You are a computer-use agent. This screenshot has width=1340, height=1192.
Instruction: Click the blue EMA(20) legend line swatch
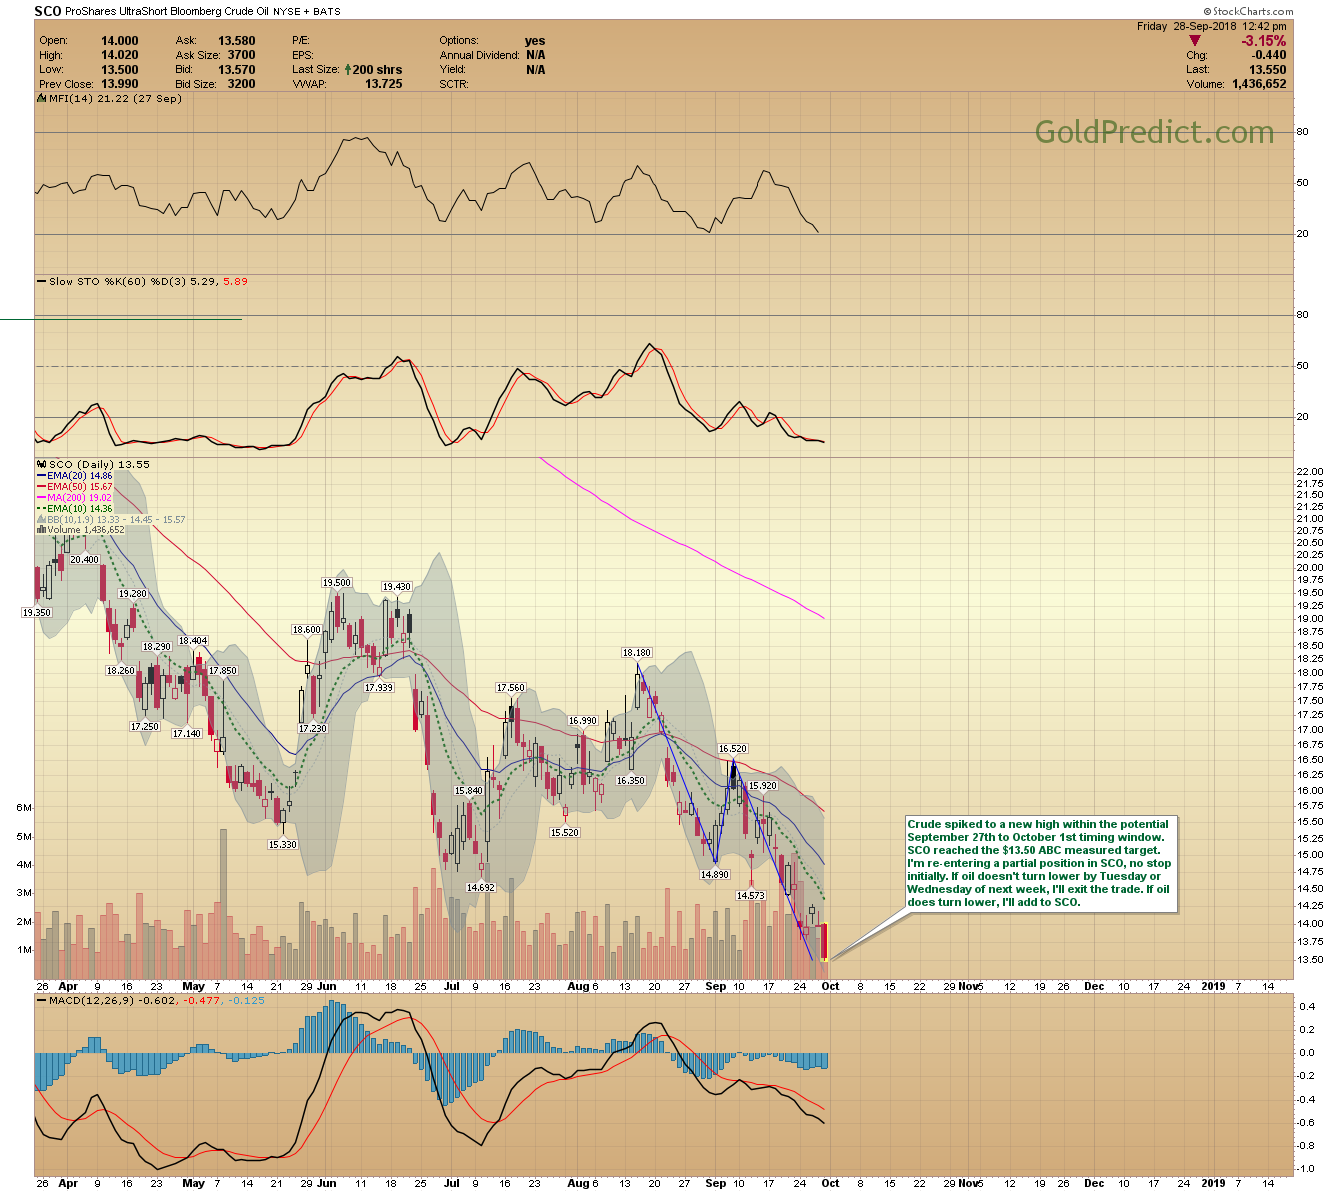point(41,476)
